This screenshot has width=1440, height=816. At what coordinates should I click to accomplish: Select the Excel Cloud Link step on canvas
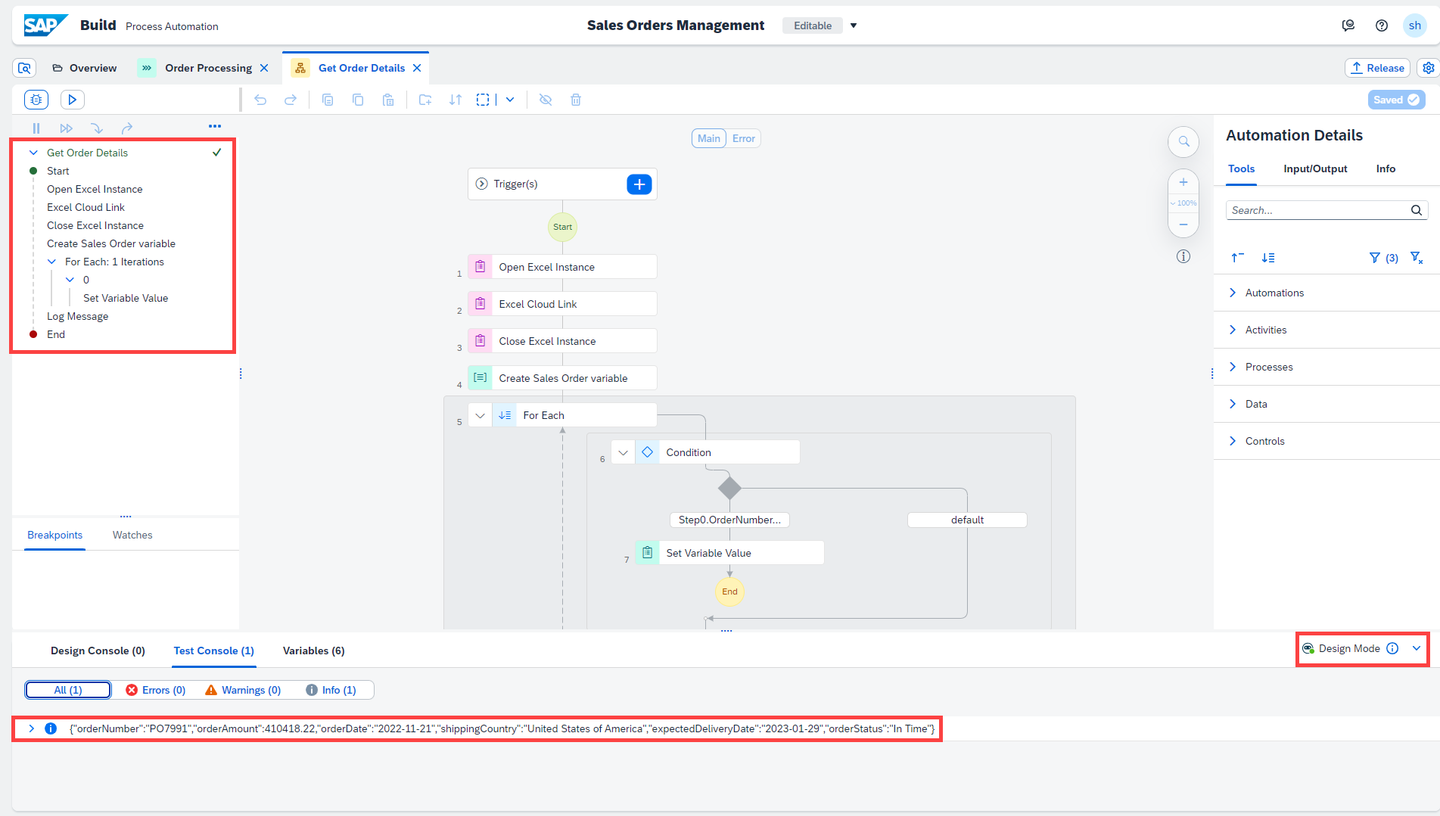pyautogui.click(x=562, y=304)
